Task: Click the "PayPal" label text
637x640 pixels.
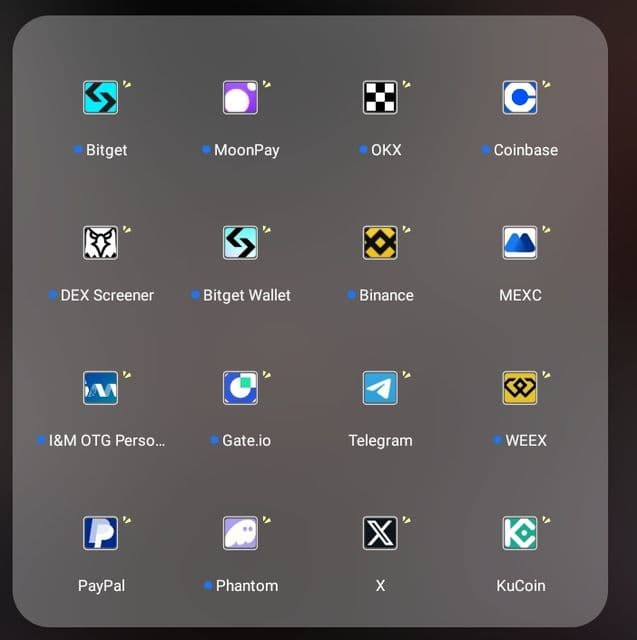Action: click(101, 587)
